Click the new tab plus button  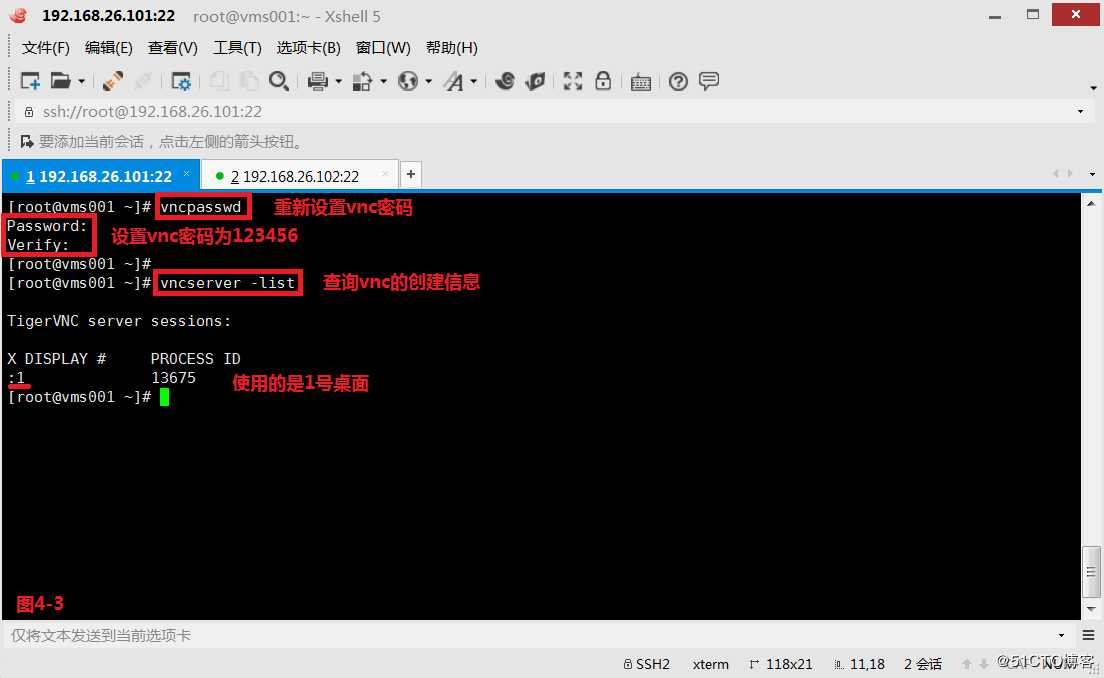[410, 174]
